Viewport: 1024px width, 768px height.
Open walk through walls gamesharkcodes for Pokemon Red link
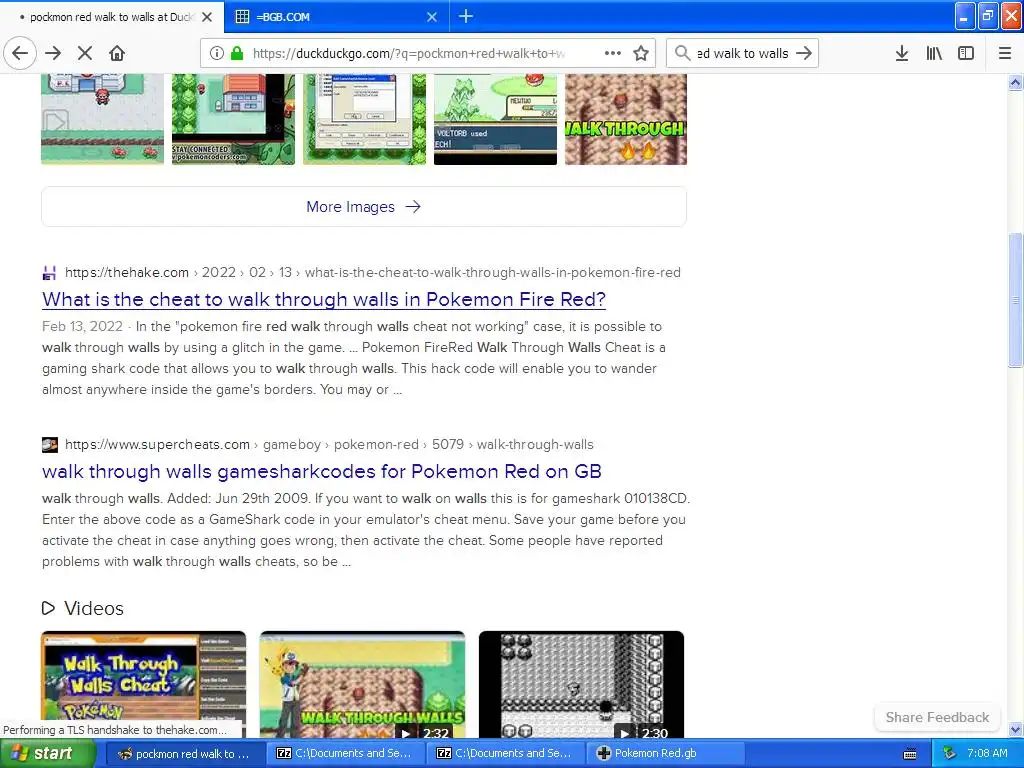[x=321, y=471]
